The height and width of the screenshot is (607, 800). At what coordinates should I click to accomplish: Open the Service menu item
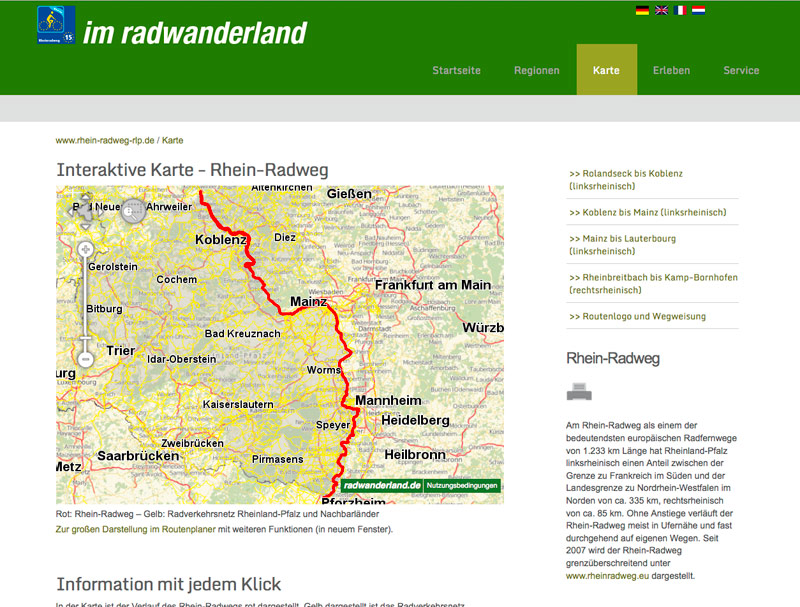(x=741, y=70)
